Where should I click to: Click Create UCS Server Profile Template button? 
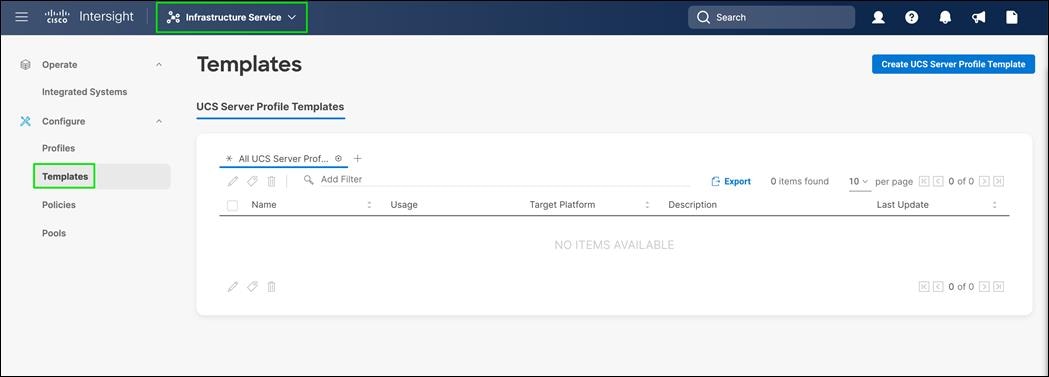click(953, 64)
